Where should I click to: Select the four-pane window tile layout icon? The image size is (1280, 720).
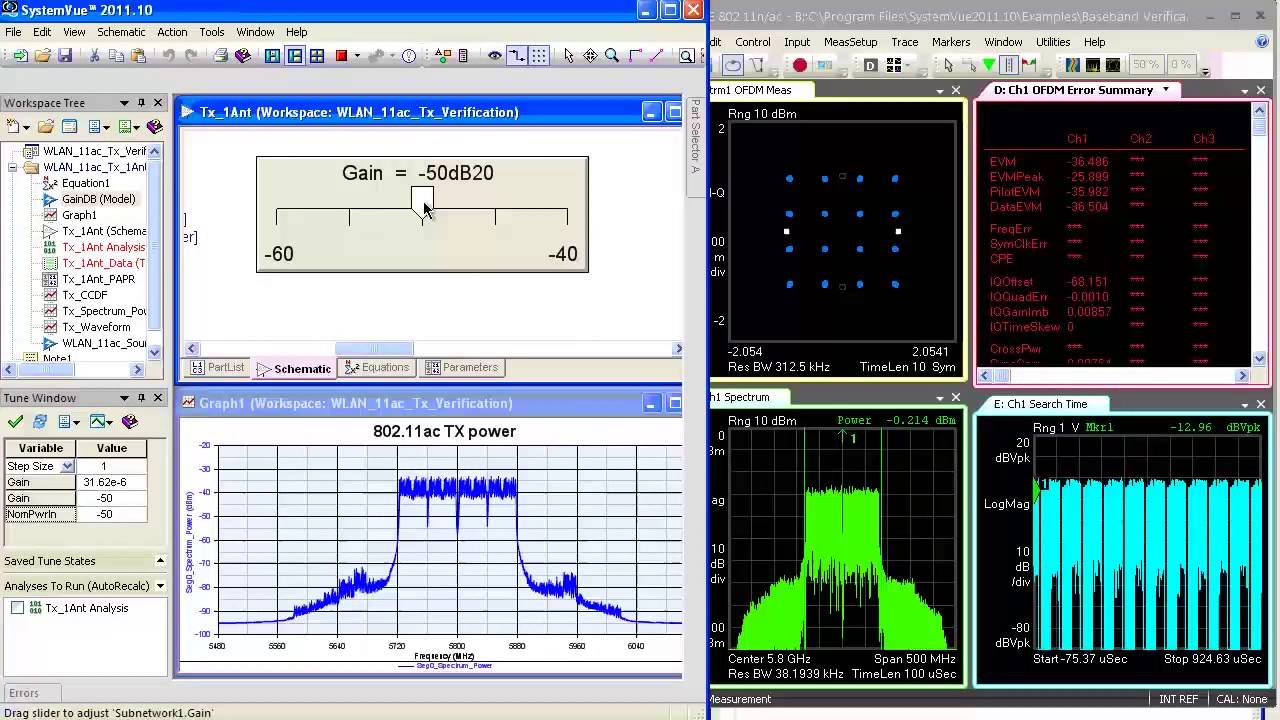point(317,56)
